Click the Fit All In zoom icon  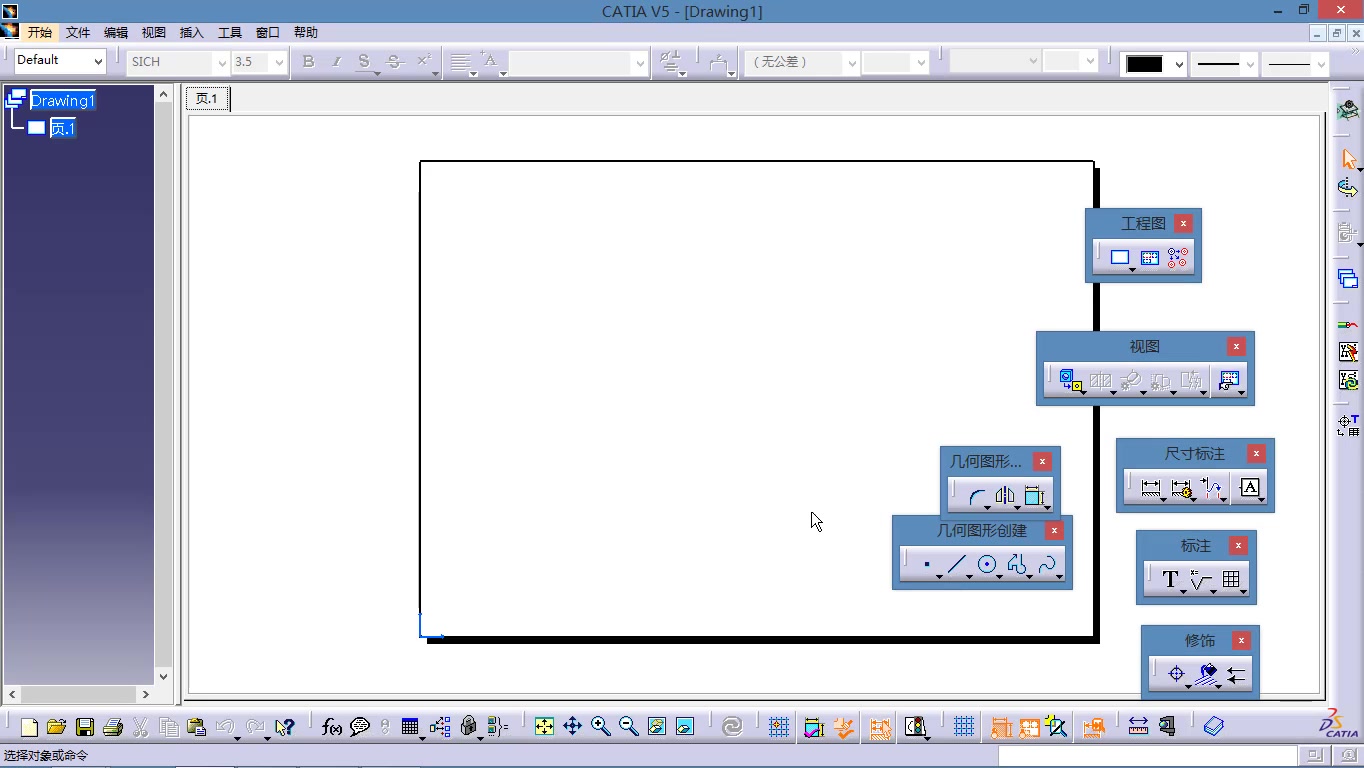pyautogui.click(x=544, y=727)
